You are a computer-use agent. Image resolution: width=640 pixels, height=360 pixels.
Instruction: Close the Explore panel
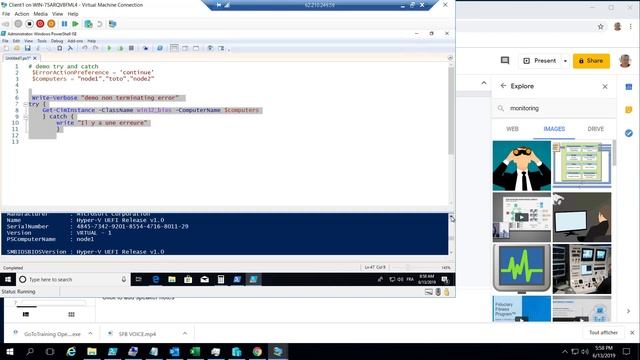[605, 86]
